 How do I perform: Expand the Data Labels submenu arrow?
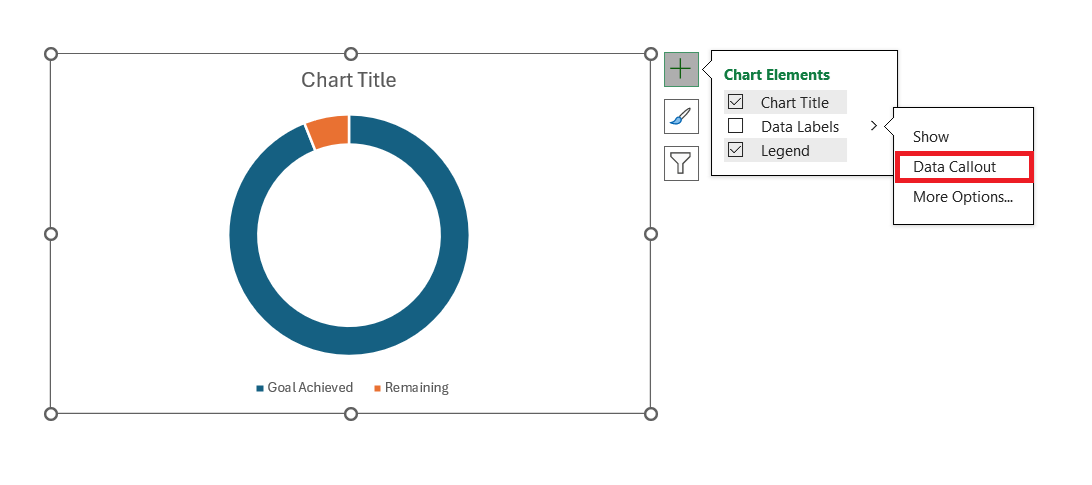874,126
